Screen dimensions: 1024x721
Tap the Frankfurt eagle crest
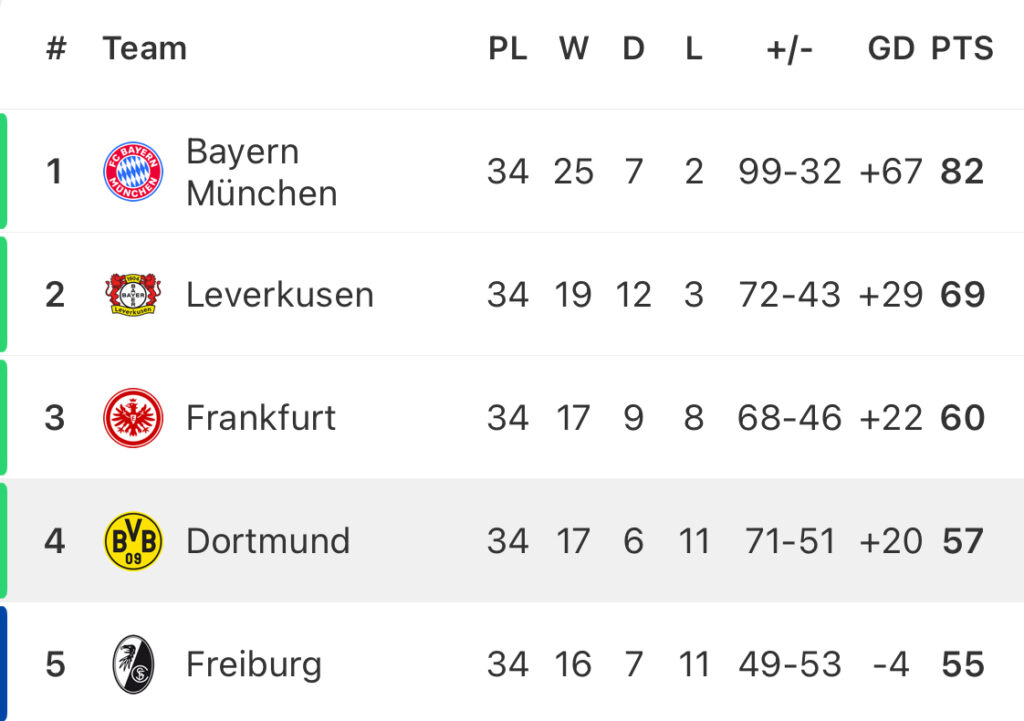(133, 418)
